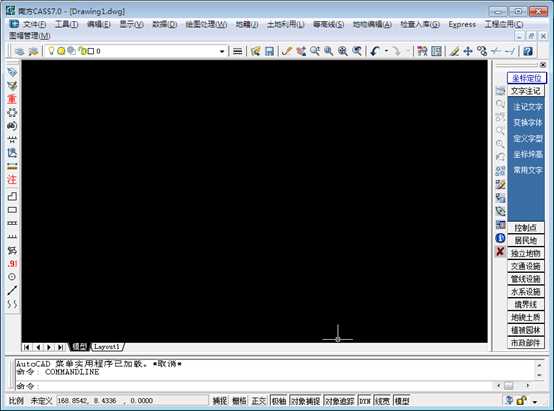Toggle the layer on/off lightbulb in layer box

51,51
